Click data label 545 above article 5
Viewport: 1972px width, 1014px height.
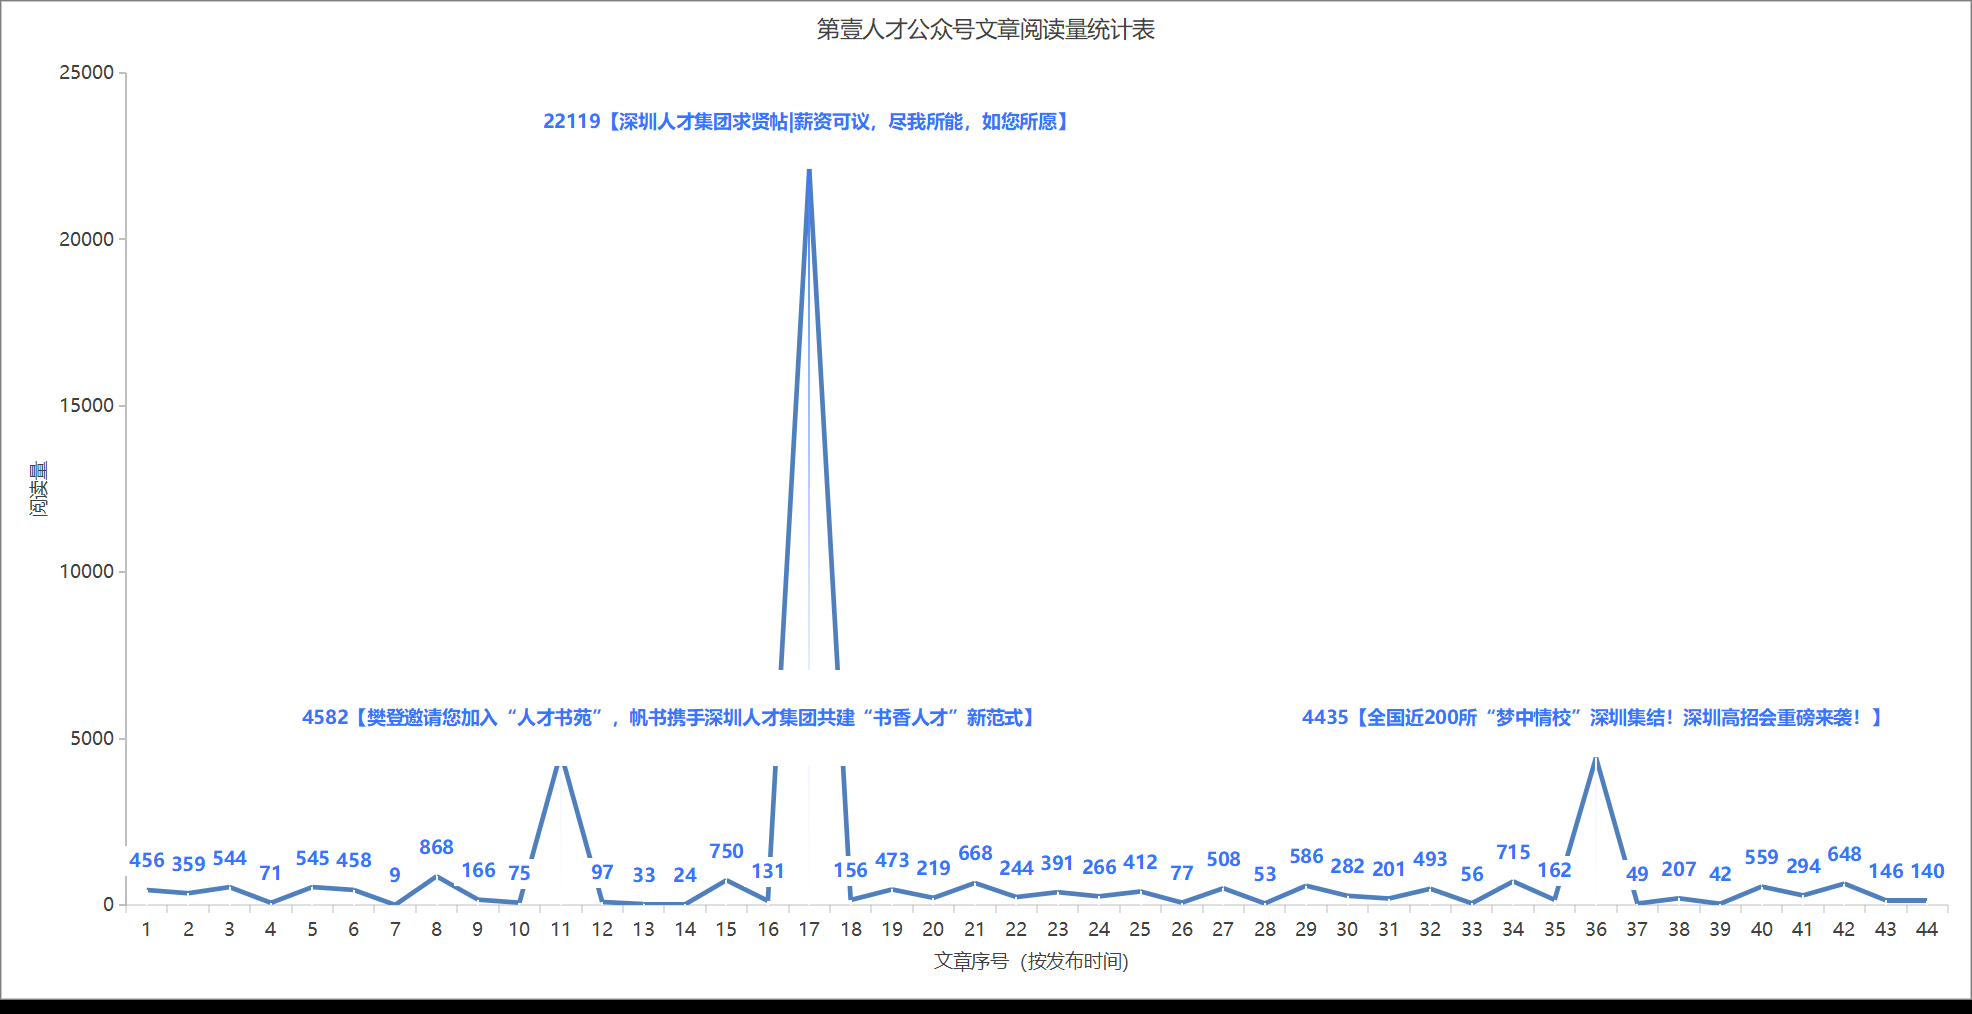[x=312, y=858]
